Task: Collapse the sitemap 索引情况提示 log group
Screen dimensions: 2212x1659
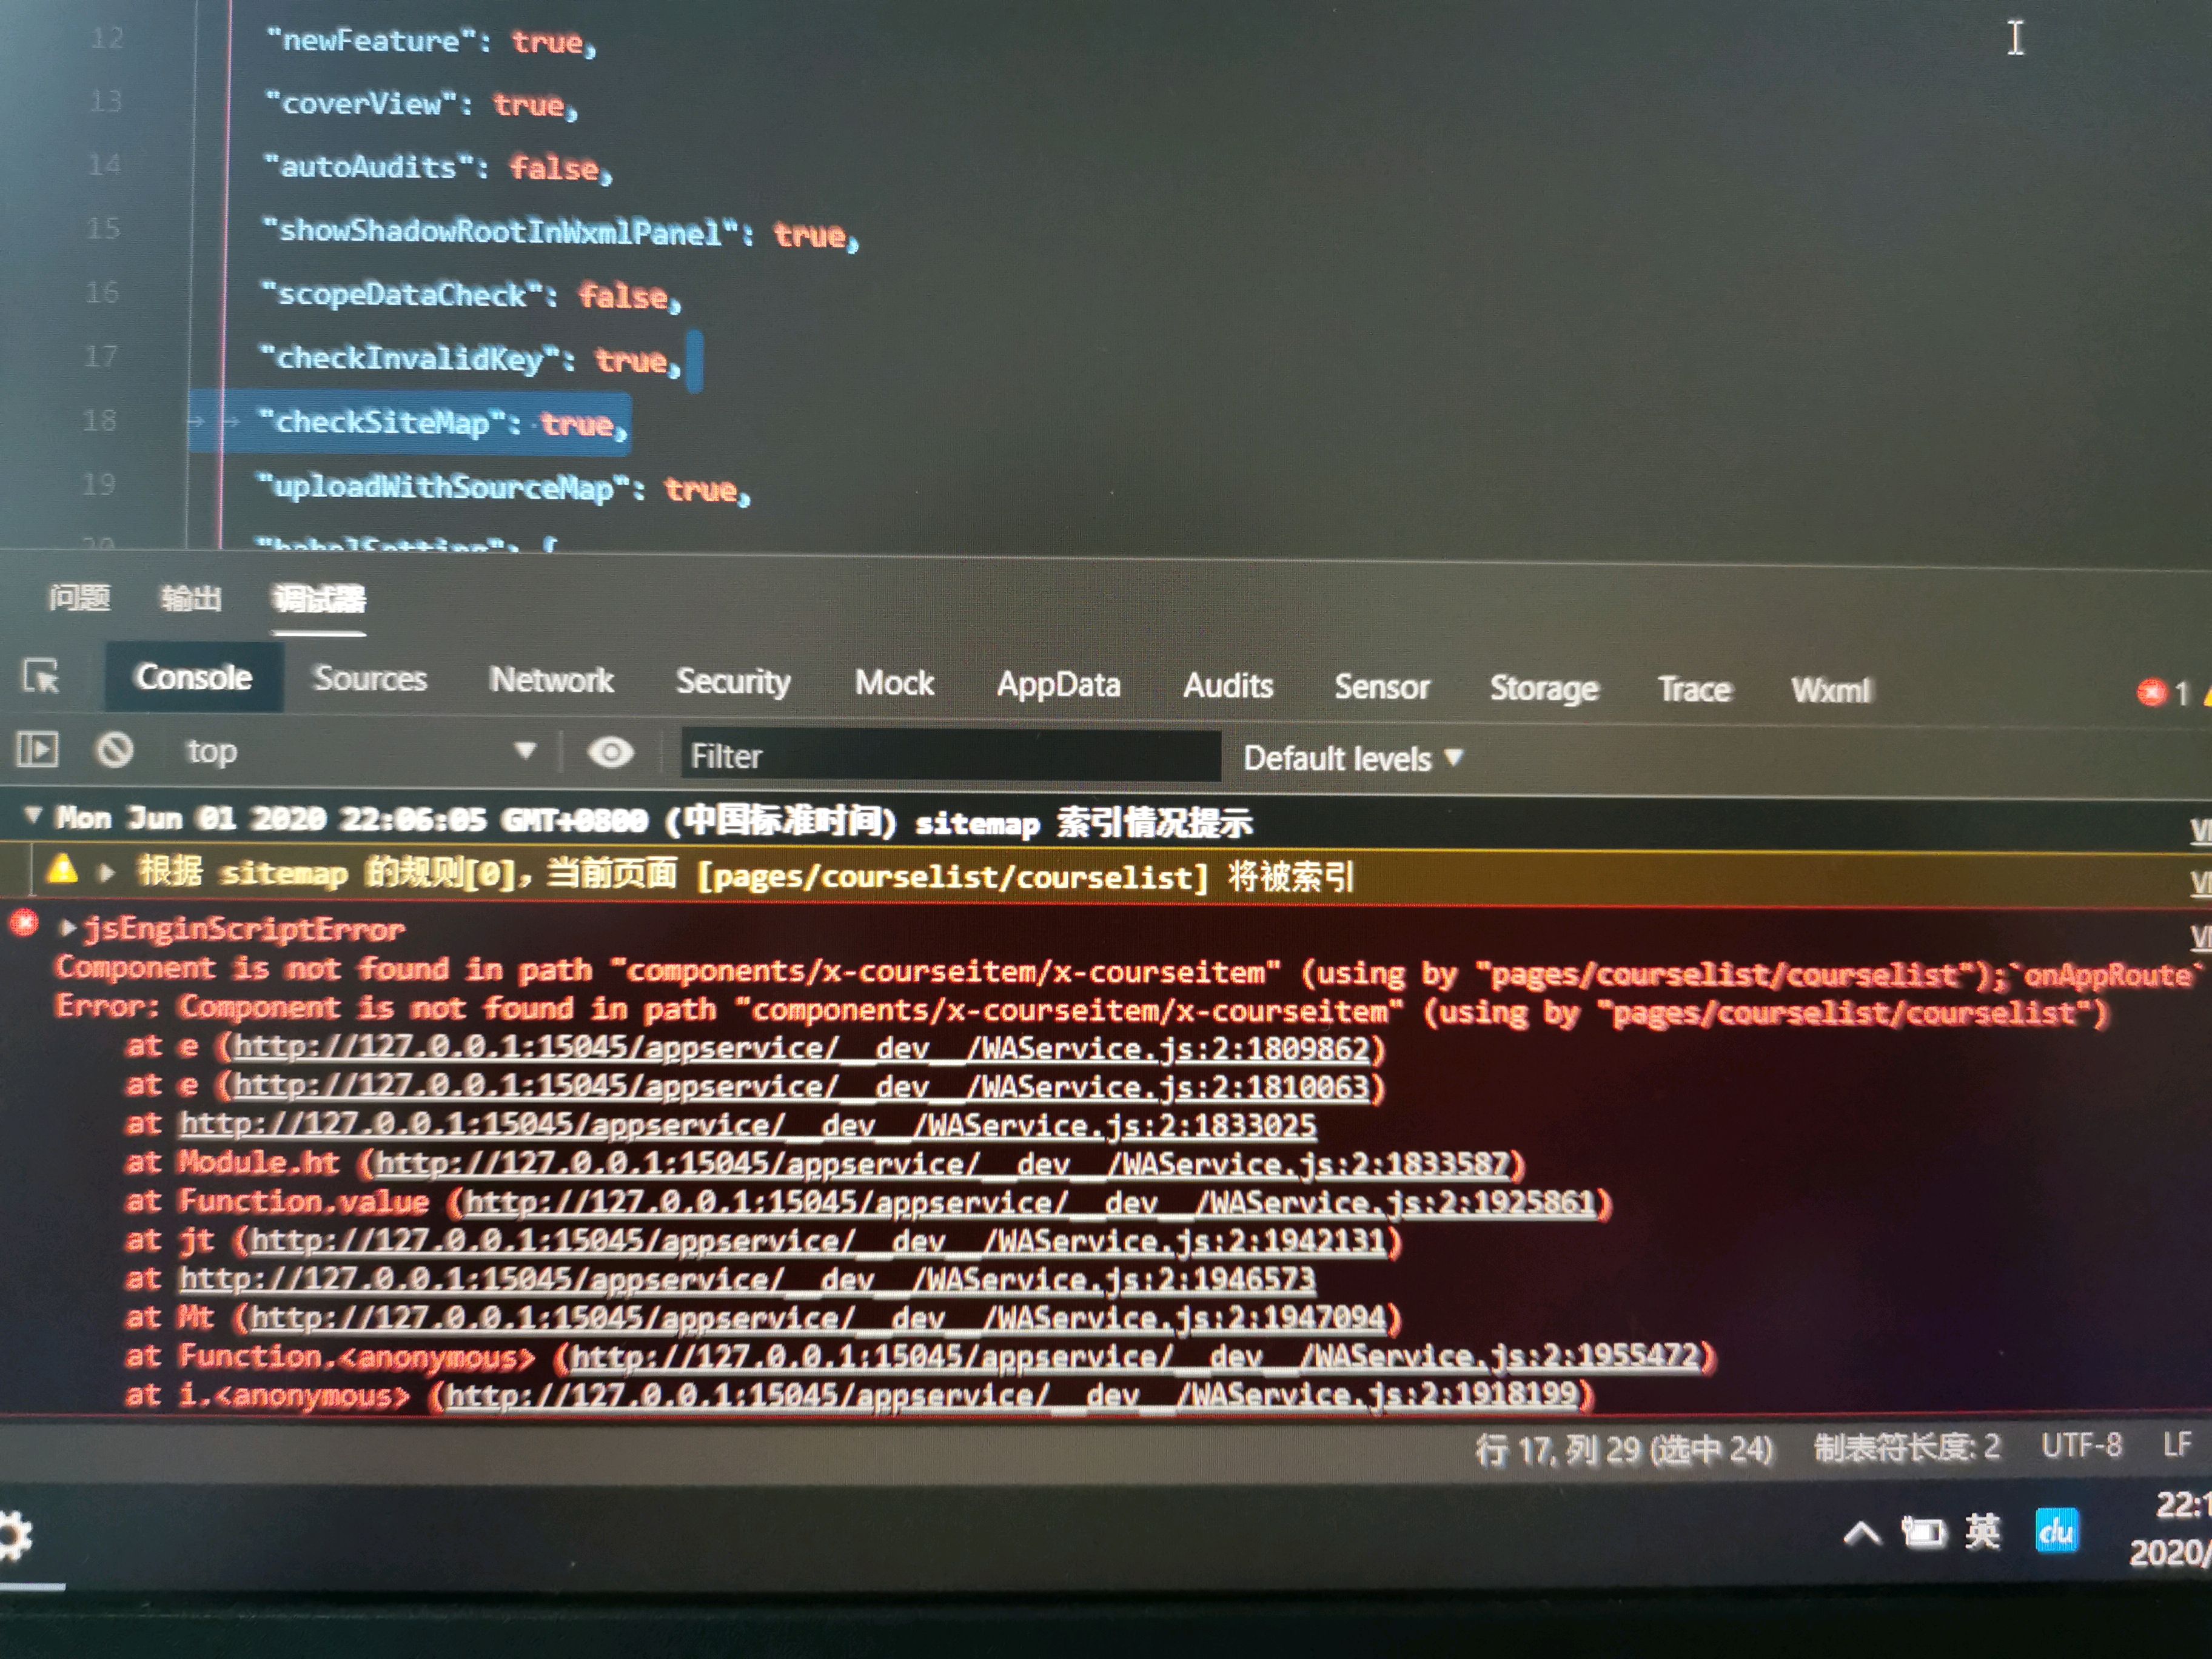Action: tap(33, 816)
